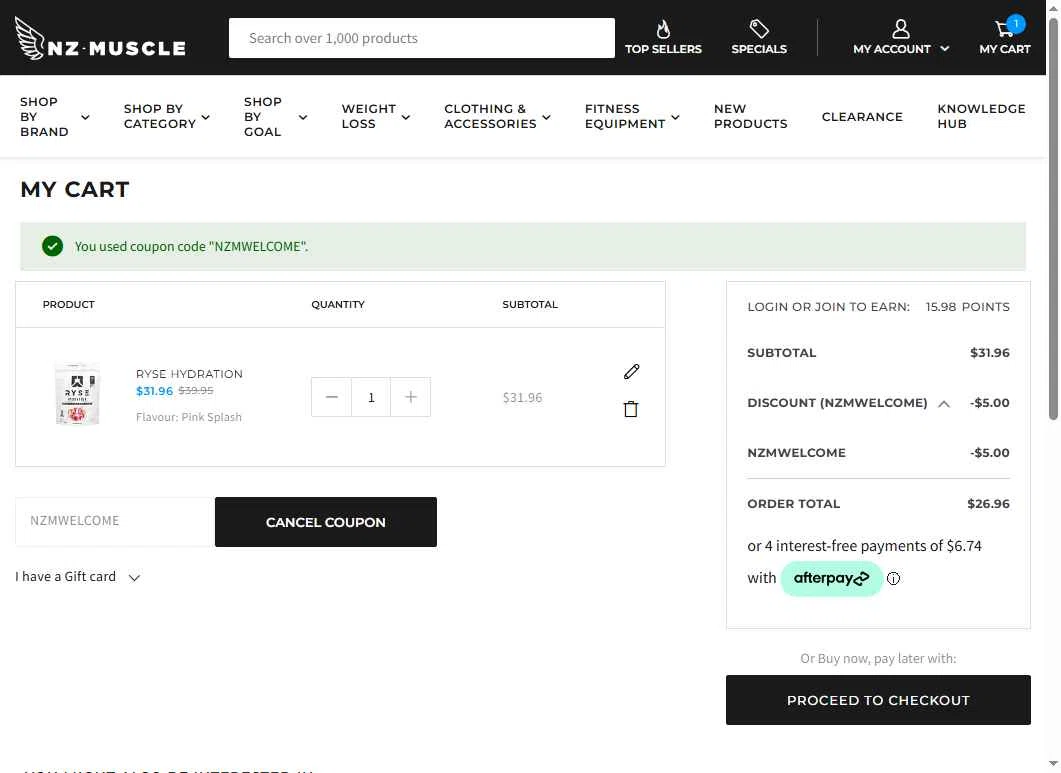
Task: Click the item subtotal $31.96
Action: pos(522,397)
